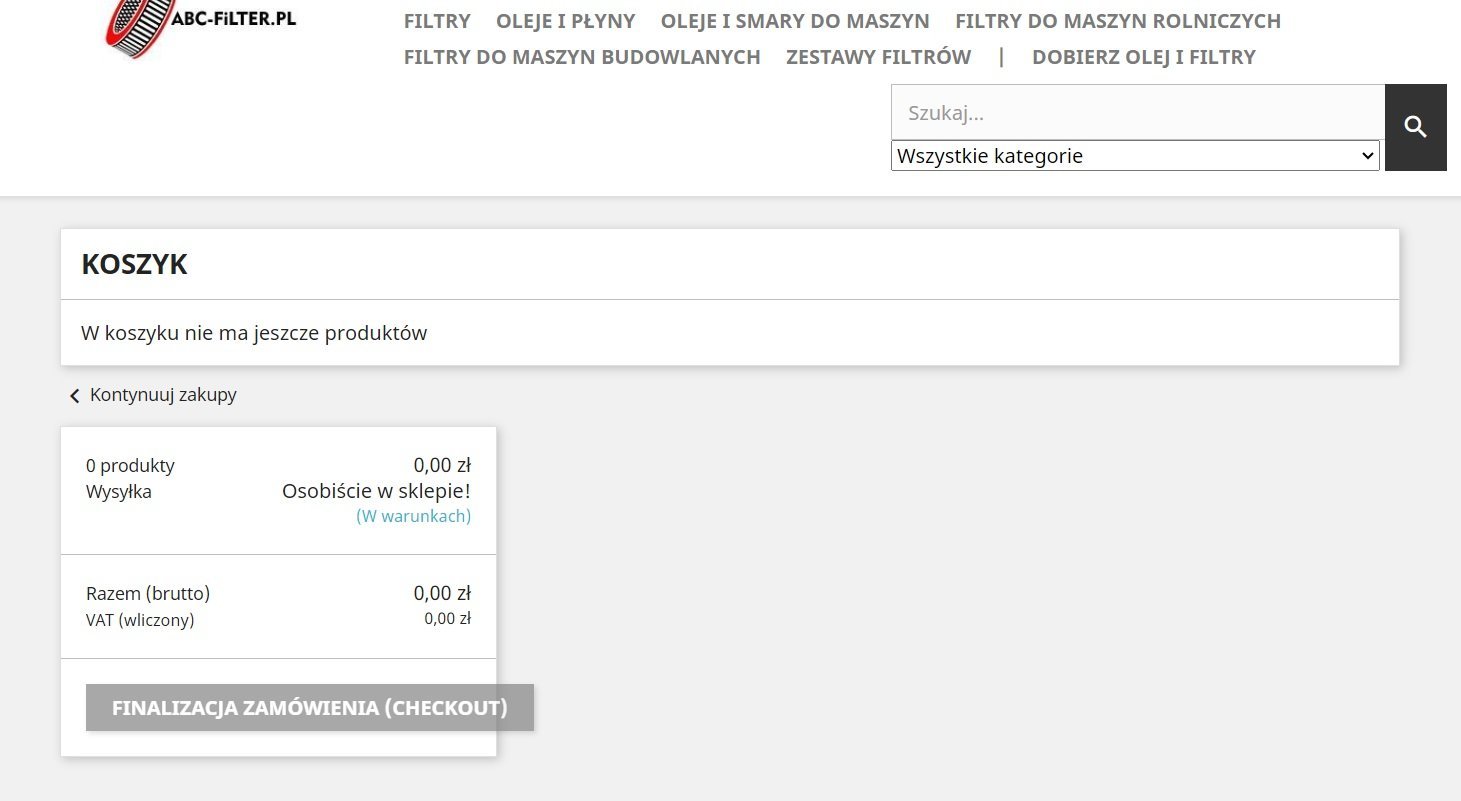The height and width of the screenshot is (801, 1461).
Task: Click the empty cart message text
Action: pos(254,333)
